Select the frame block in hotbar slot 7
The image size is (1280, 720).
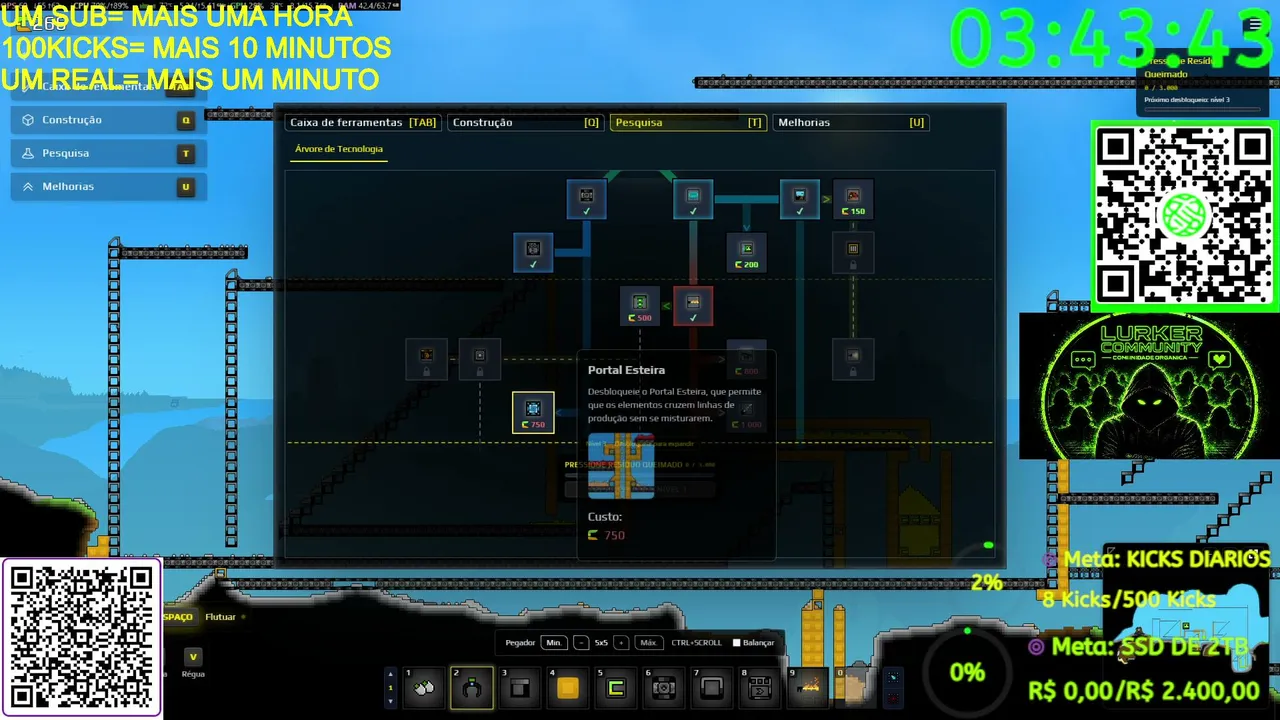click(711, 688)
